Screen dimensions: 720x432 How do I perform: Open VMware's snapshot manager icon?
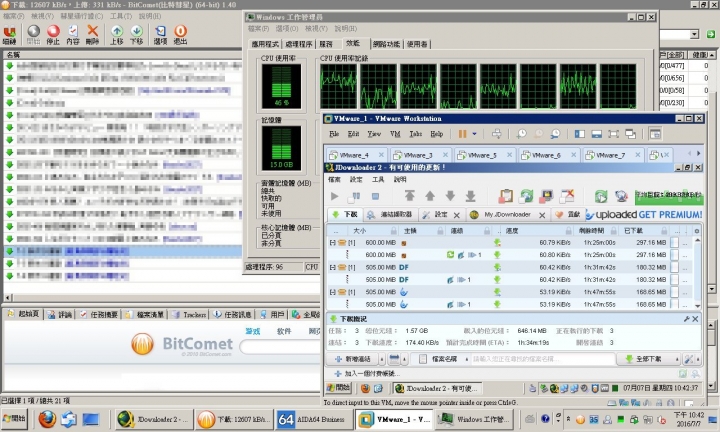tap(555, 134)
